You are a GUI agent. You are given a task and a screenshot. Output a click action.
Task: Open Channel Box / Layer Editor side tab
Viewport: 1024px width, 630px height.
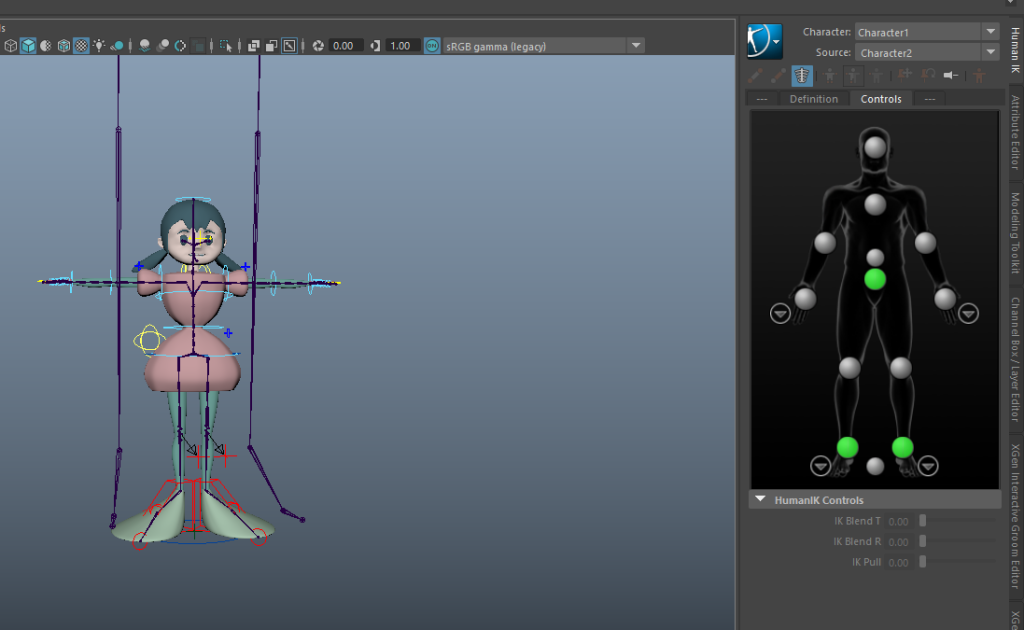click(1016, 359)
